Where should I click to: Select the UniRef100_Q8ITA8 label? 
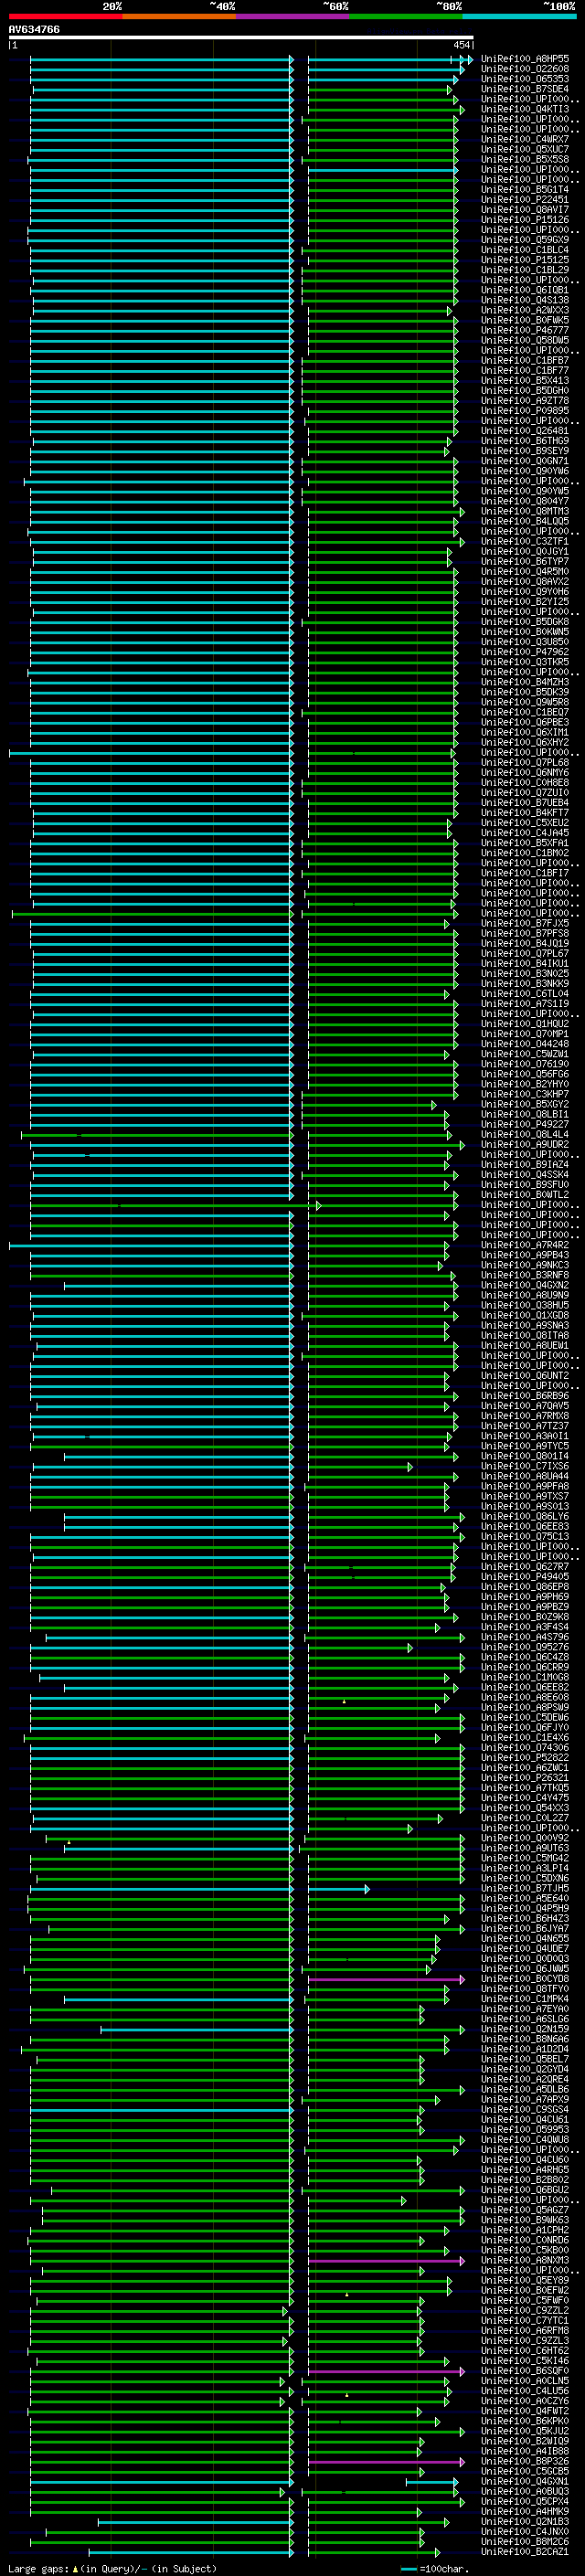tap(525, 1335)
